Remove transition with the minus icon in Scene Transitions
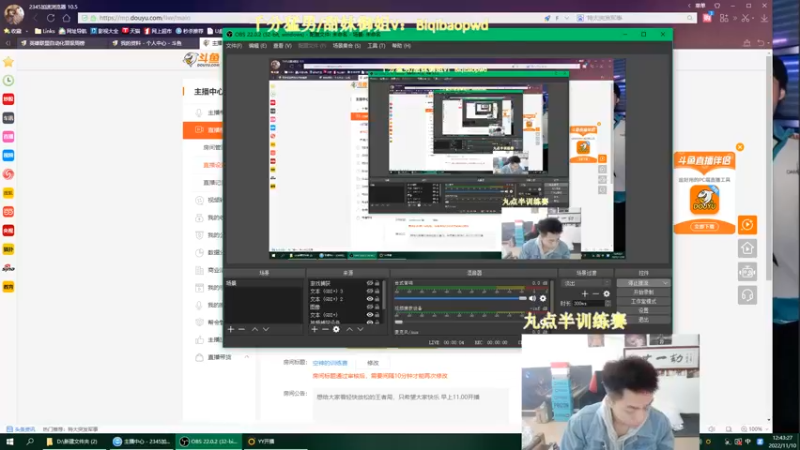The image size is (800, 450). coord(595,294)
